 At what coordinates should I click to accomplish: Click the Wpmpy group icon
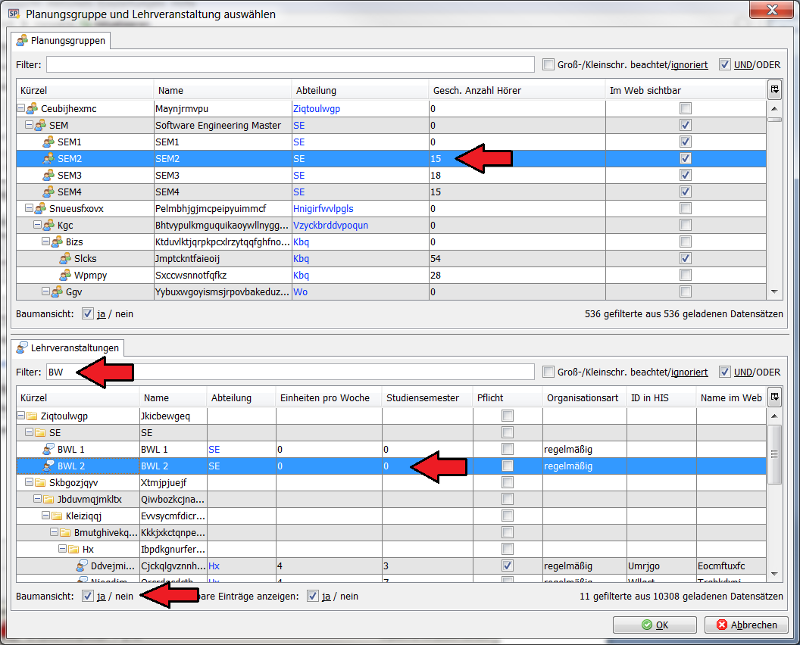click(65, 275)
